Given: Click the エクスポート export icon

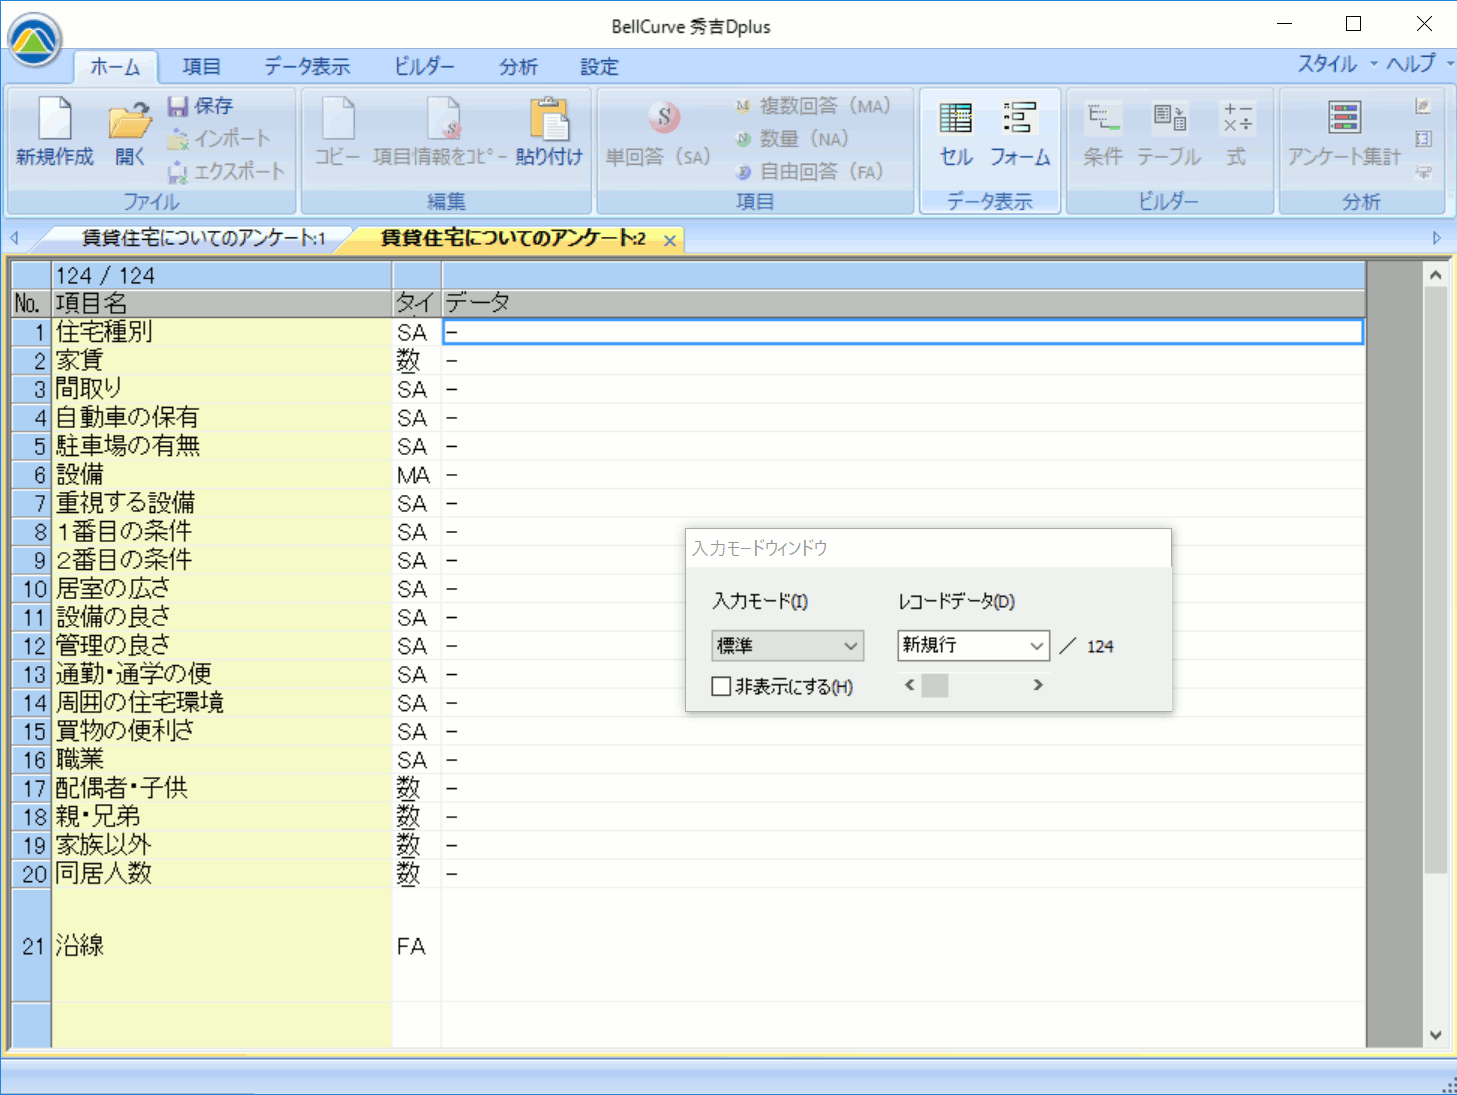Looking at the screenshot, I should tap(226, 172).
